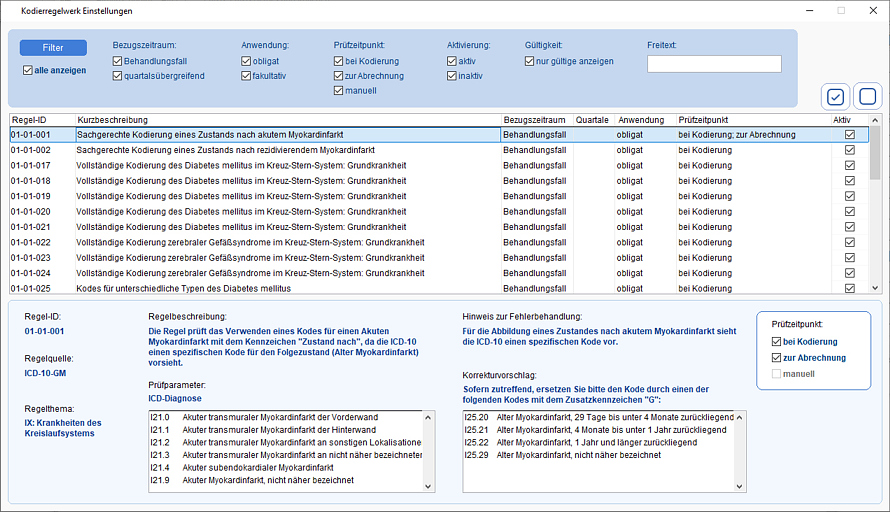This screenshot has height=512, width=890.
Task: Toggle 'bei Kodierung' in the Prüfzeitpunkt detail box
Action: (776, 342)
